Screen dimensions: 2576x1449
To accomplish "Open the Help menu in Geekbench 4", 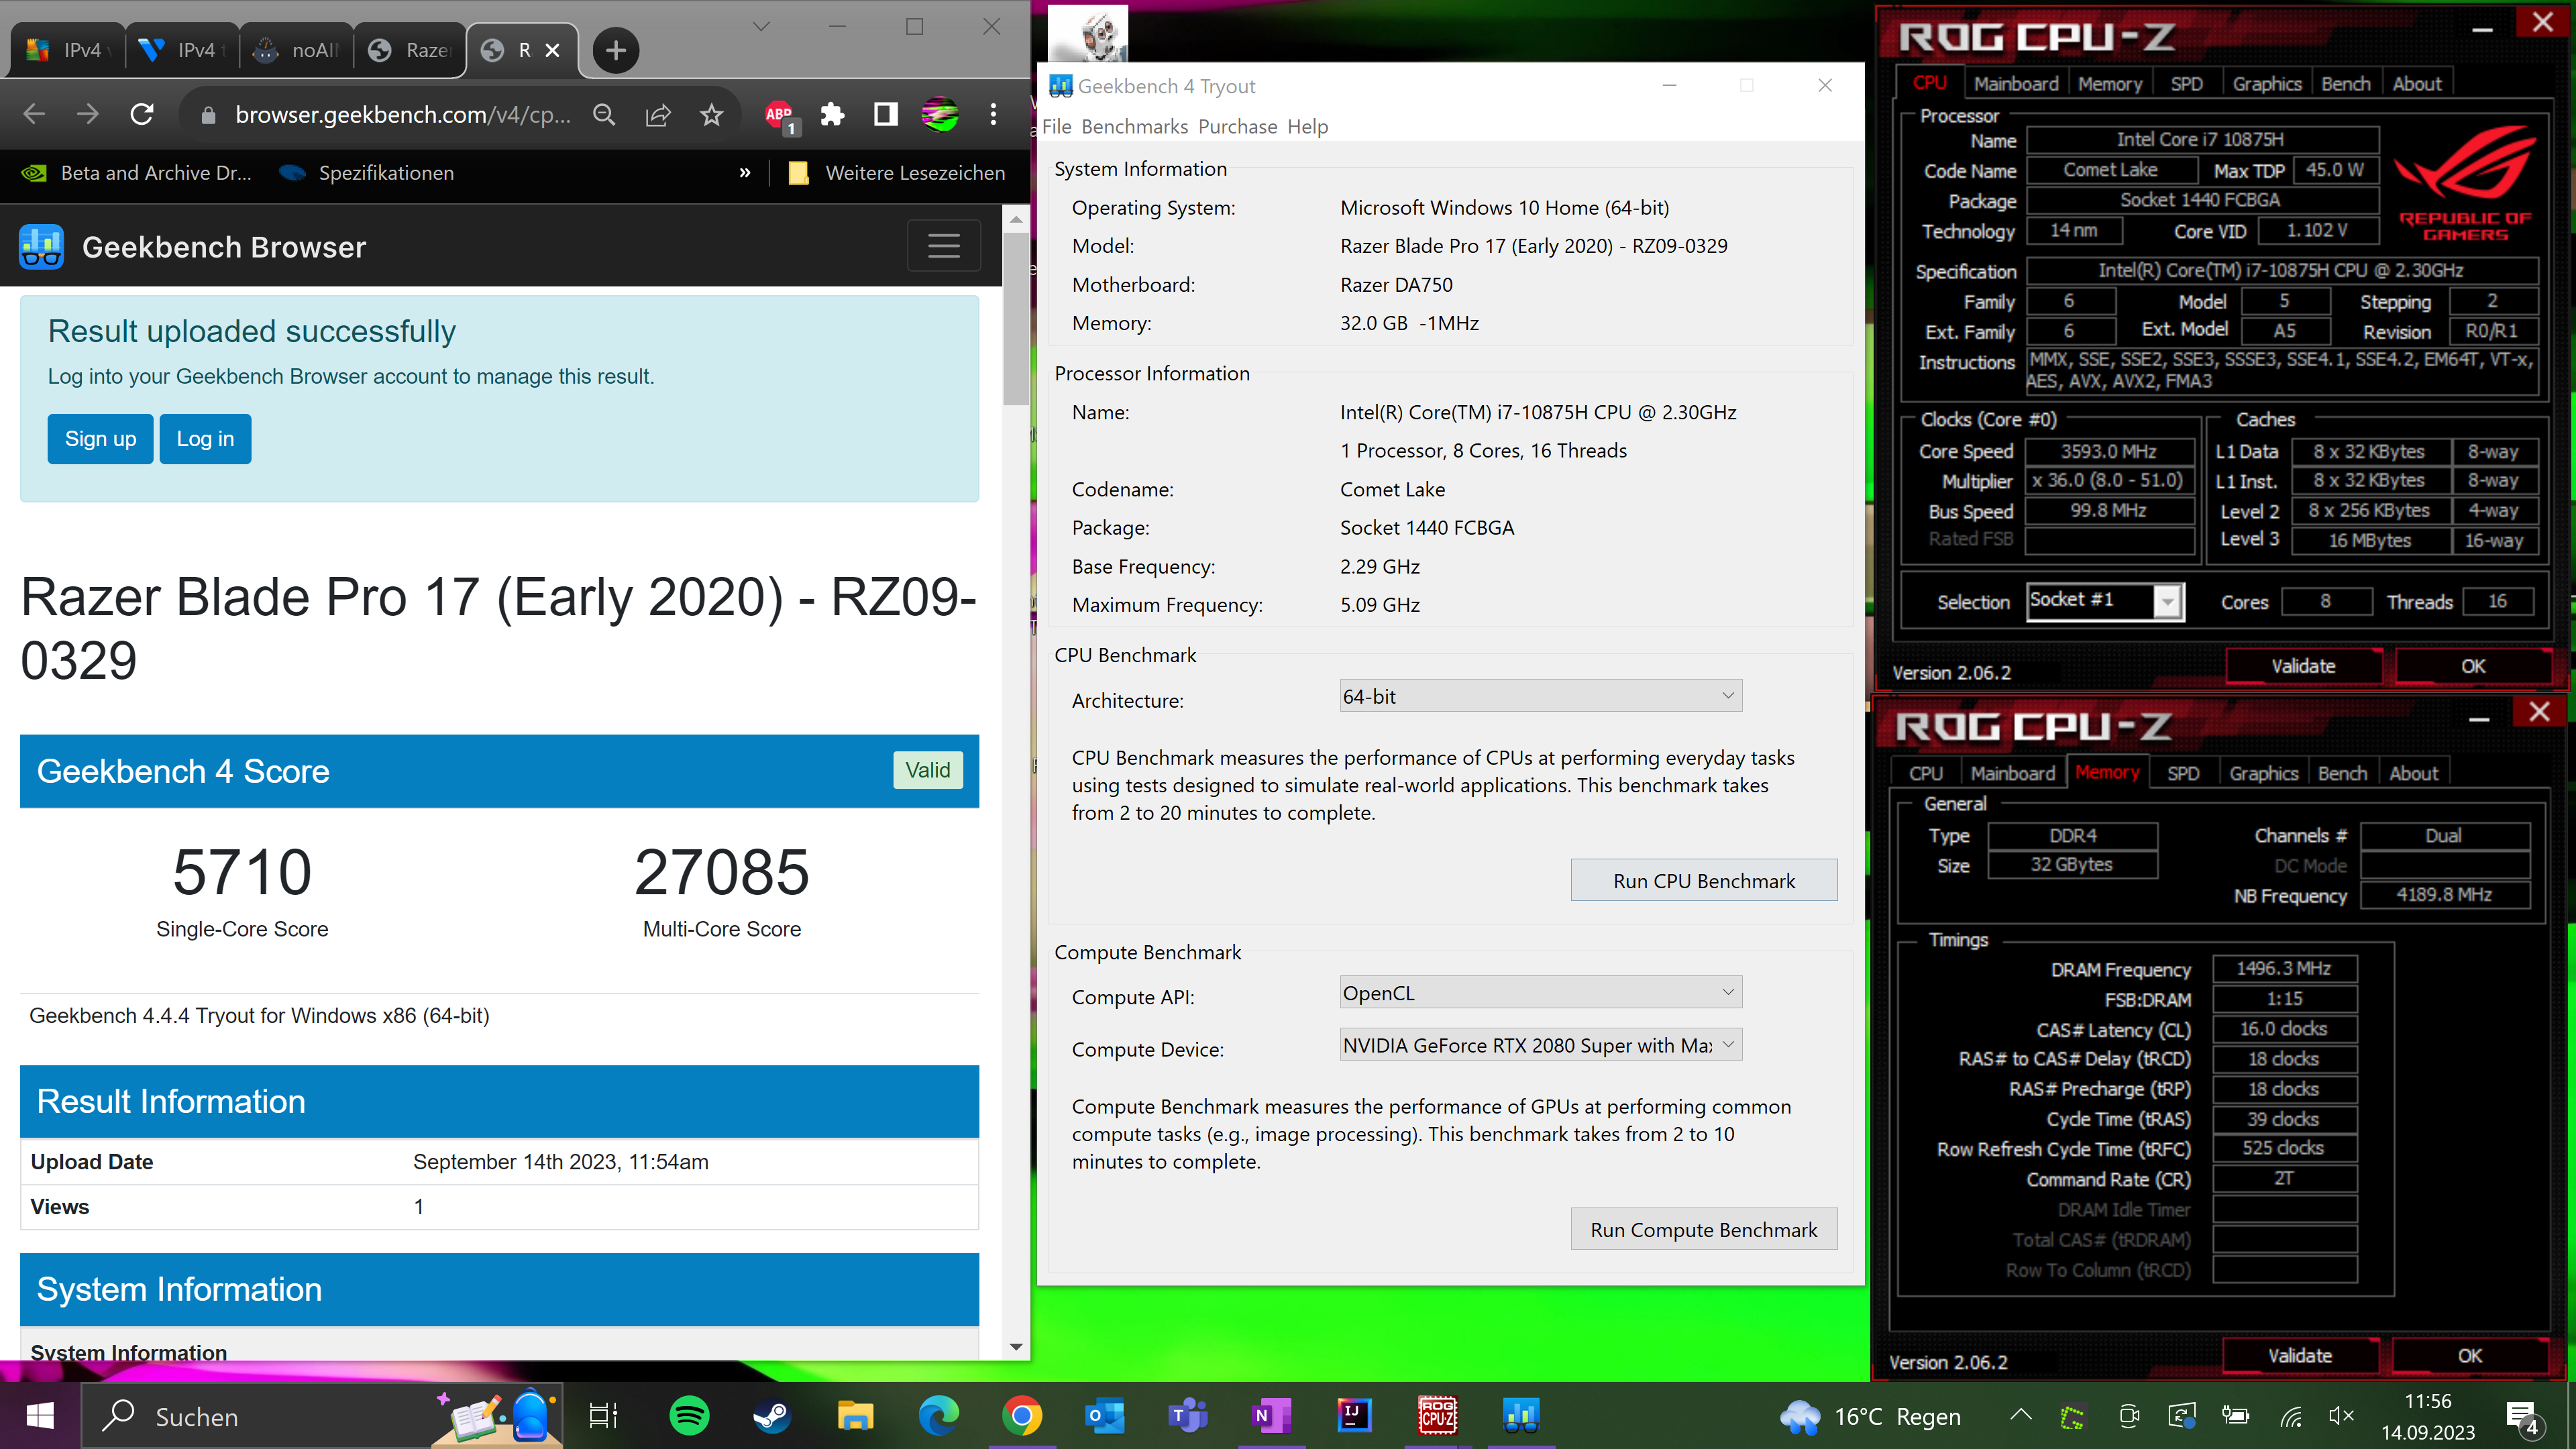I will pos(1307,127).
